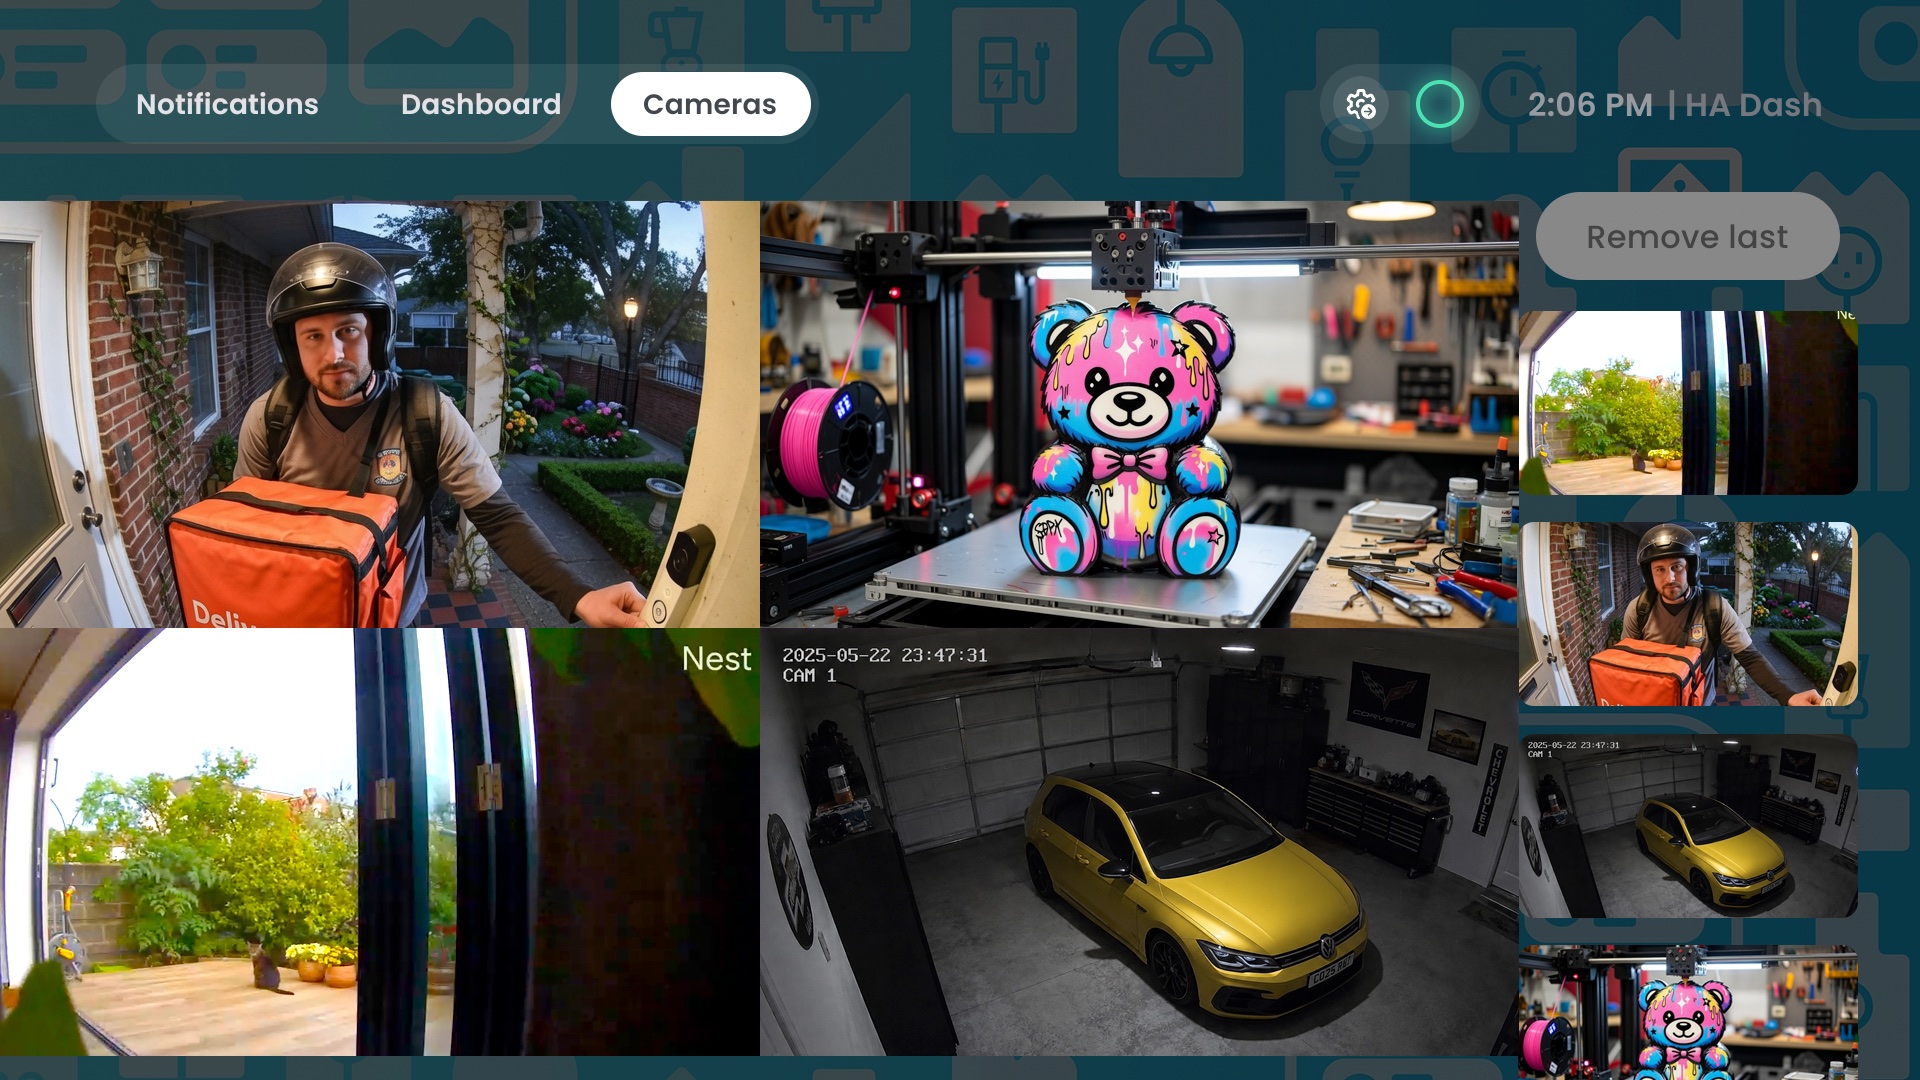
Task: Open the Notifications tab
Action: pyautogui.click(x=227, y=104)
